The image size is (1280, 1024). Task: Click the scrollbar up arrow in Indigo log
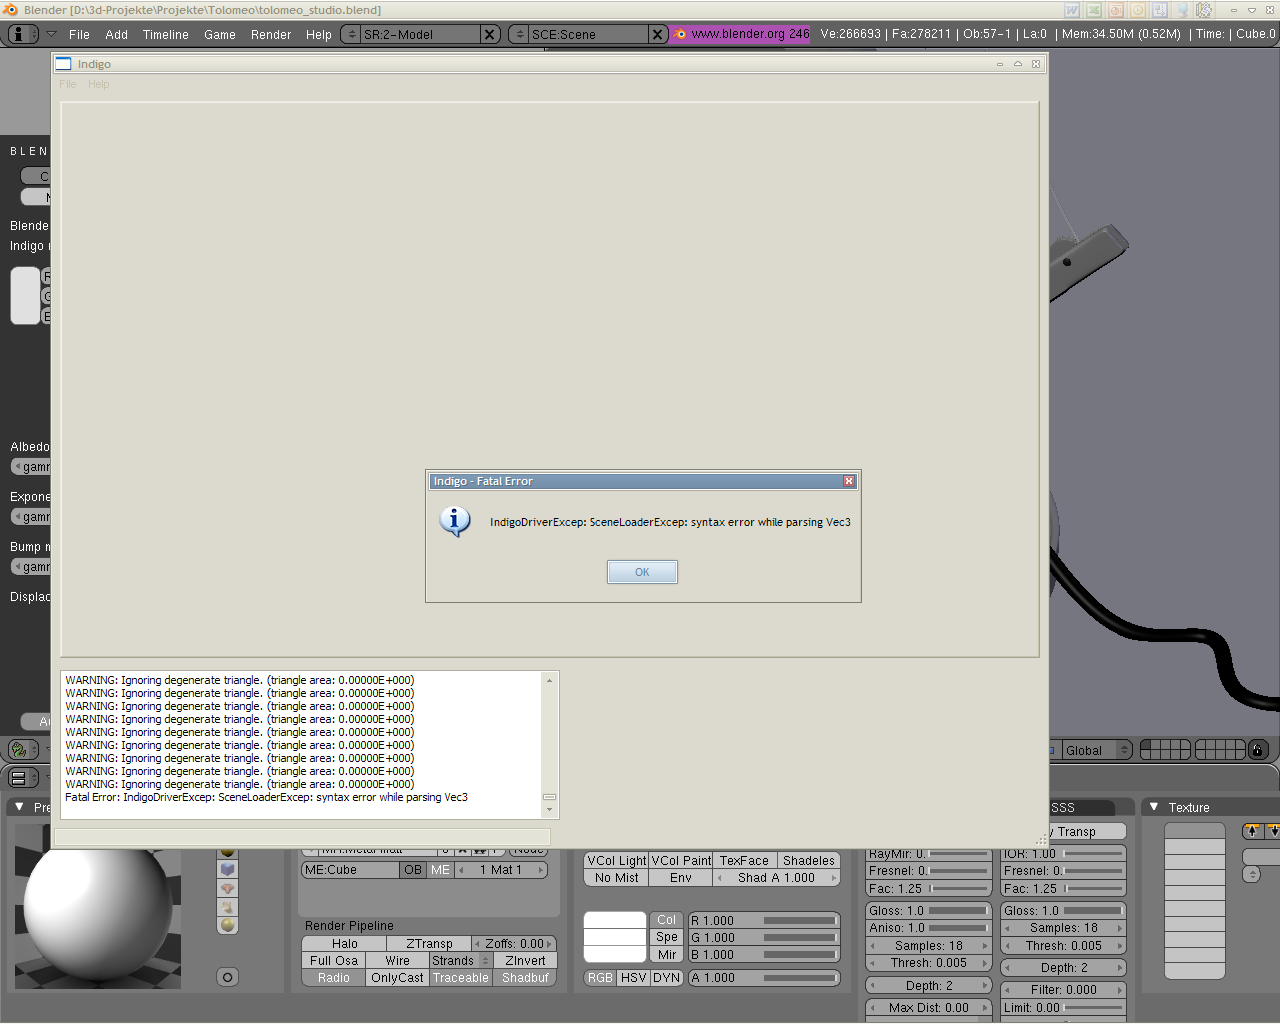[x=549, y=680]
